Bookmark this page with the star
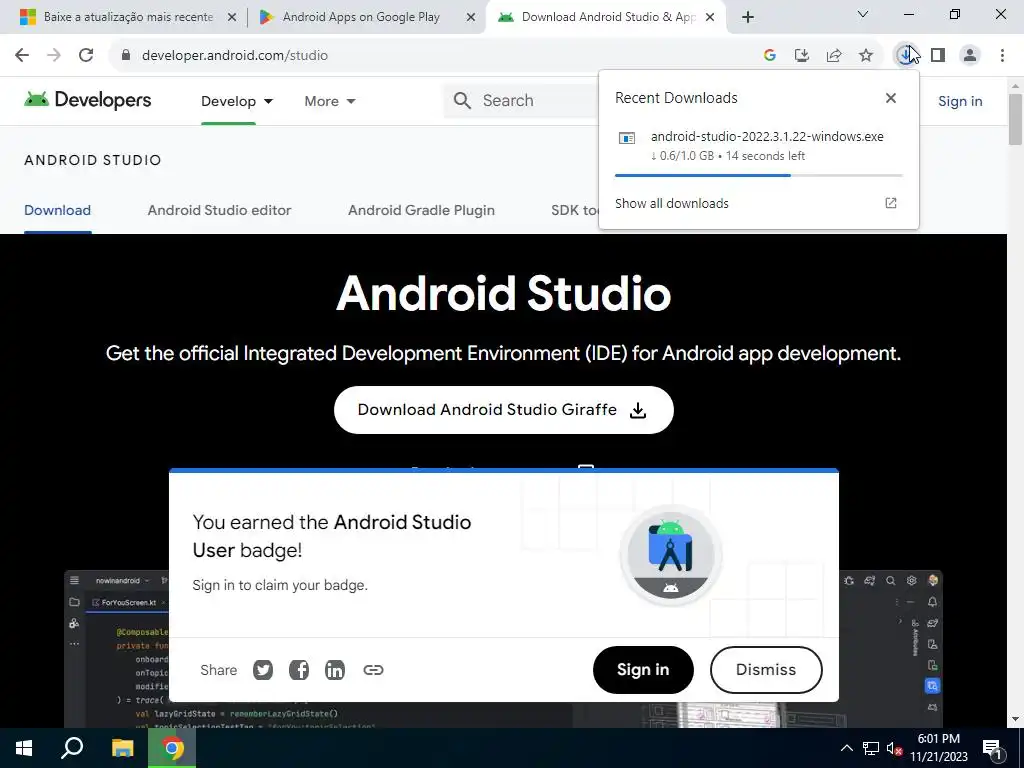The height and width of the screenshot is (768, 1024). pos(866,56)
